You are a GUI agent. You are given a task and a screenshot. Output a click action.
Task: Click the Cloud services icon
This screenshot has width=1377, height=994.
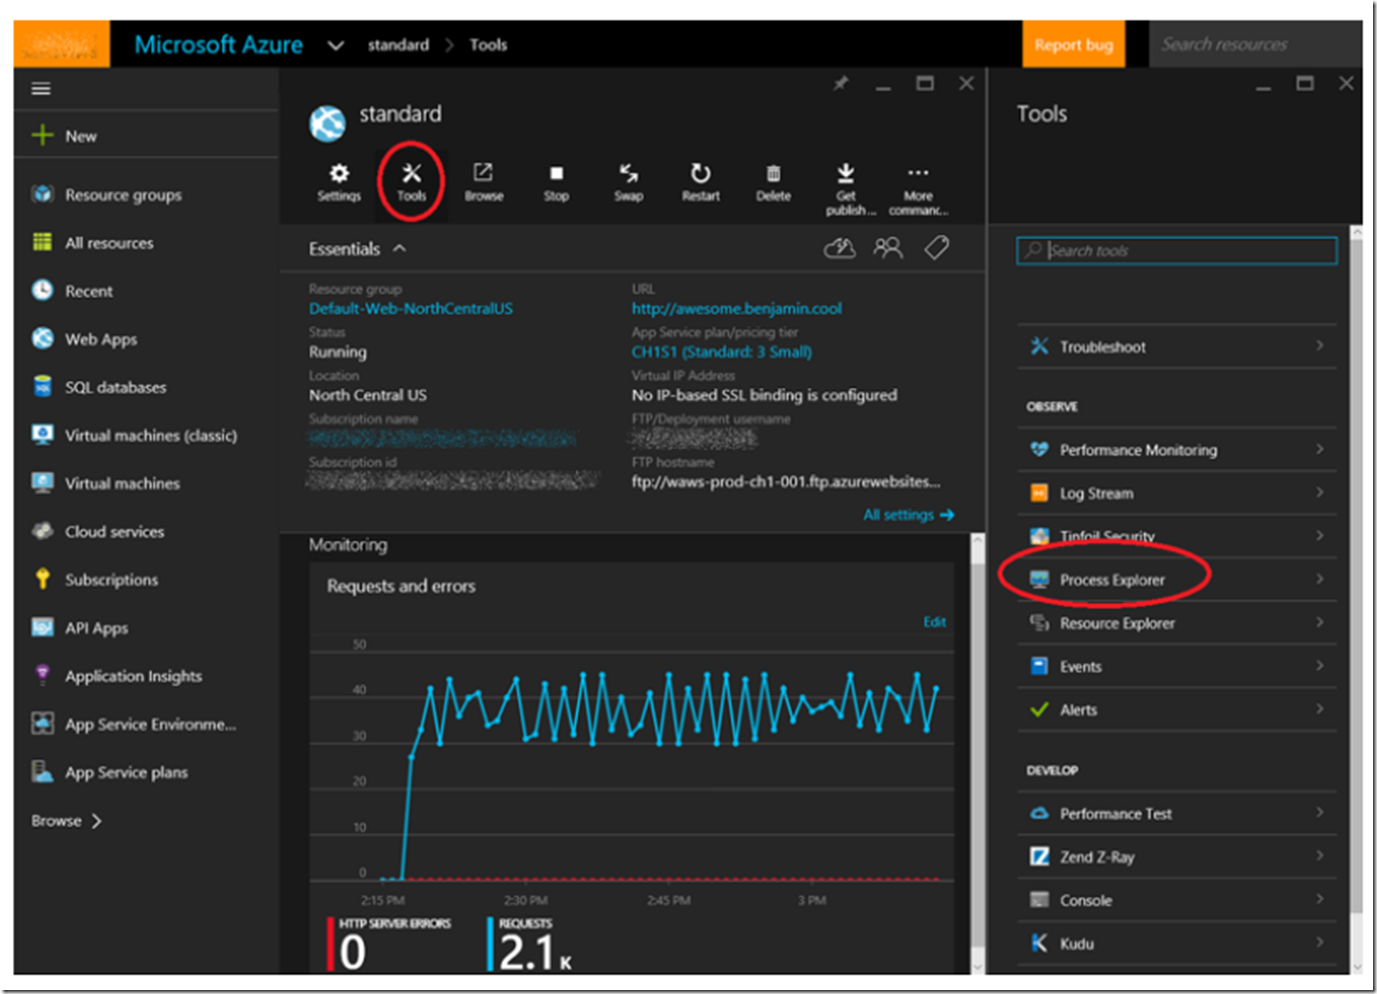click(x=42, y=531)
